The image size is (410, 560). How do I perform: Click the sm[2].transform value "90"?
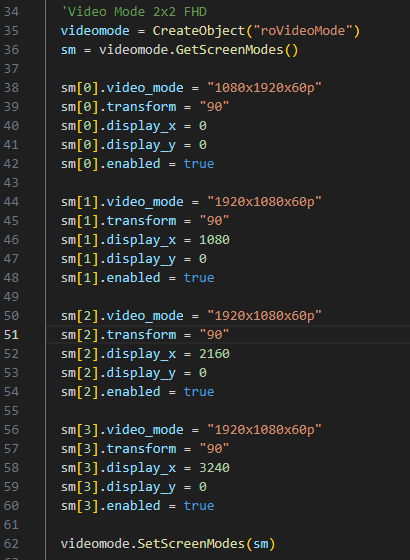click(214, 335)
